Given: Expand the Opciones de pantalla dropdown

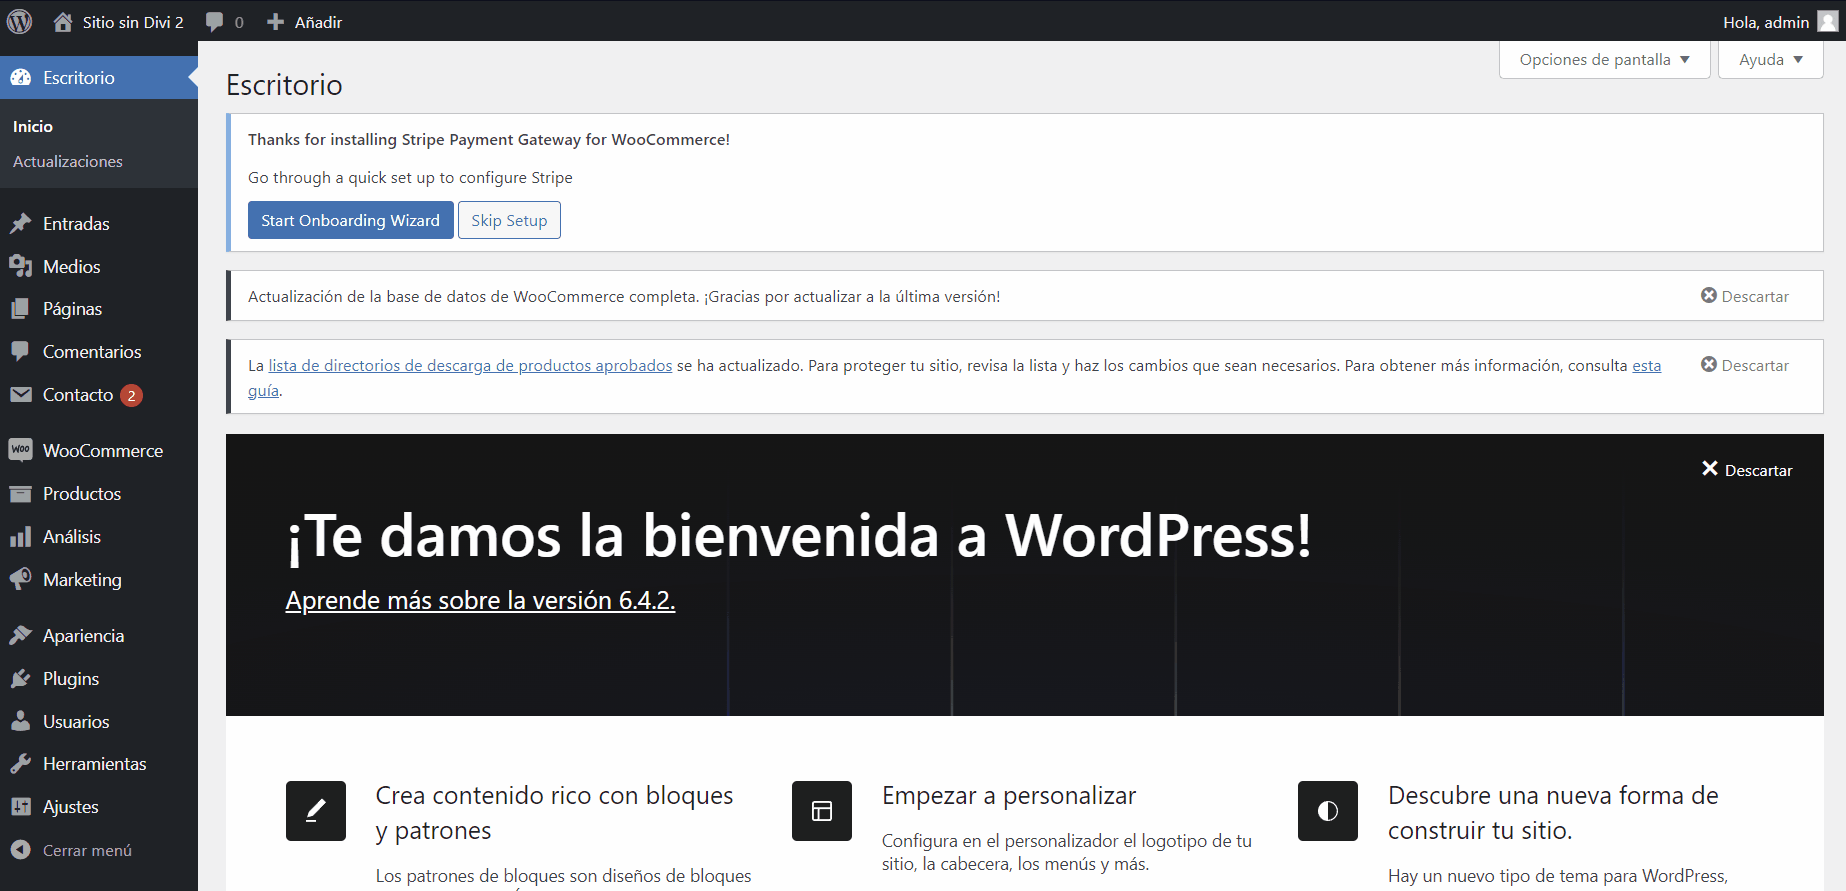Looking at the screenshot, I should (1604, 60).
